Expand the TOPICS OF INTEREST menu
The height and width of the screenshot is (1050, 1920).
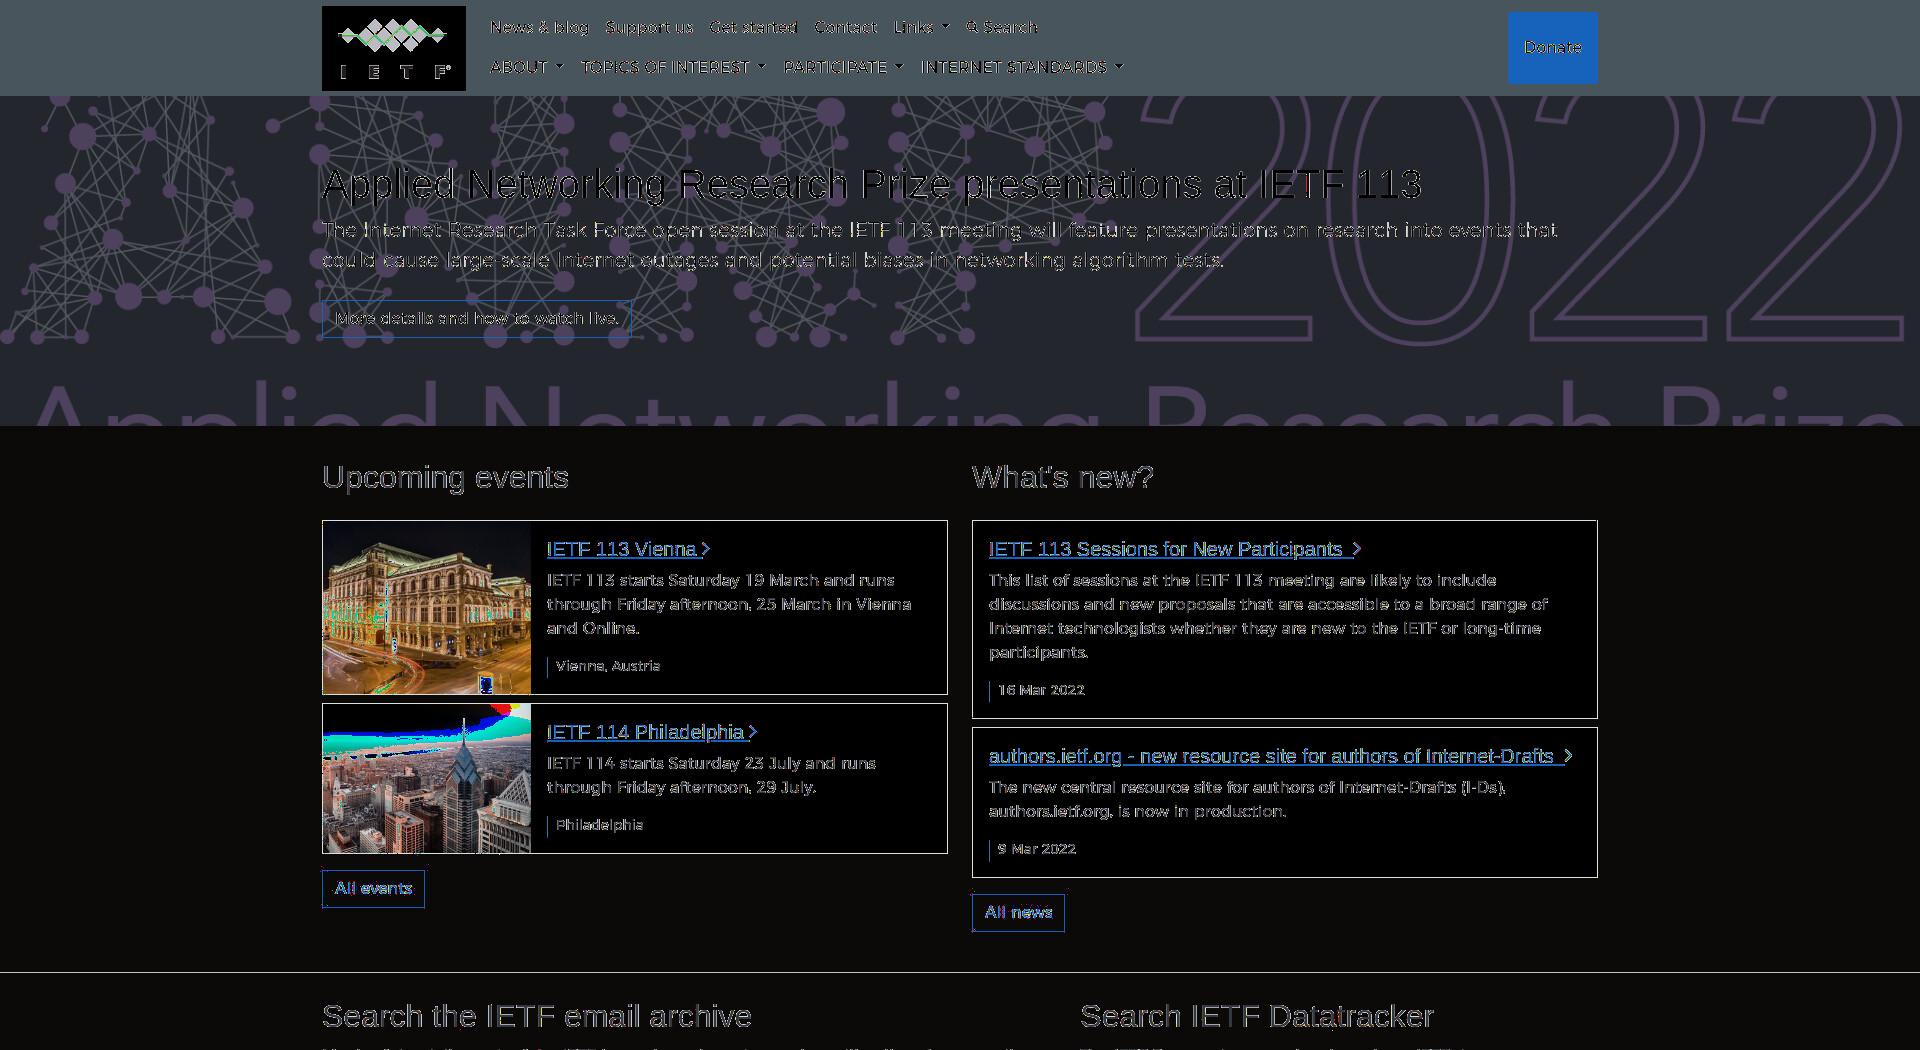click(x=673, y=67)
